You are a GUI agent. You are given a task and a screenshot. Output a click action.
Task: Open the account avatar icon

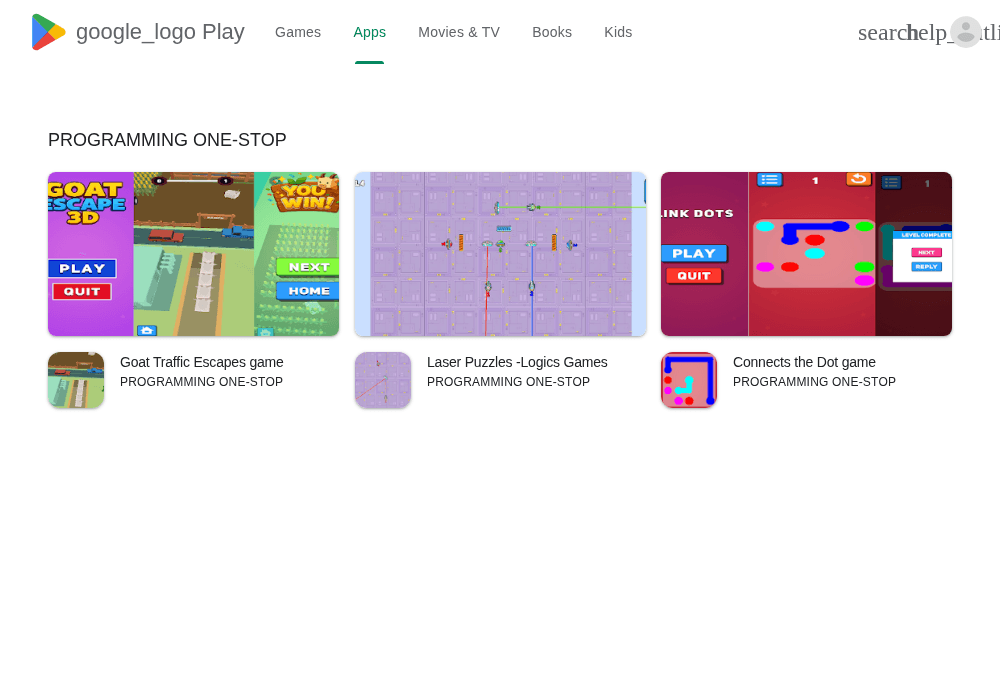(966, 32)
